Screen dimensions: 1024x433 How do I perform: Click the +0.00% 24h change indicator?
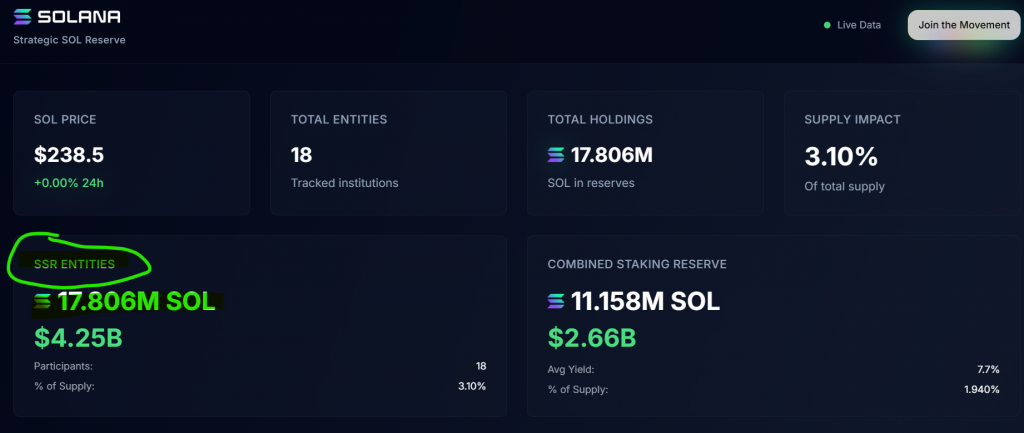pos(68,182)
